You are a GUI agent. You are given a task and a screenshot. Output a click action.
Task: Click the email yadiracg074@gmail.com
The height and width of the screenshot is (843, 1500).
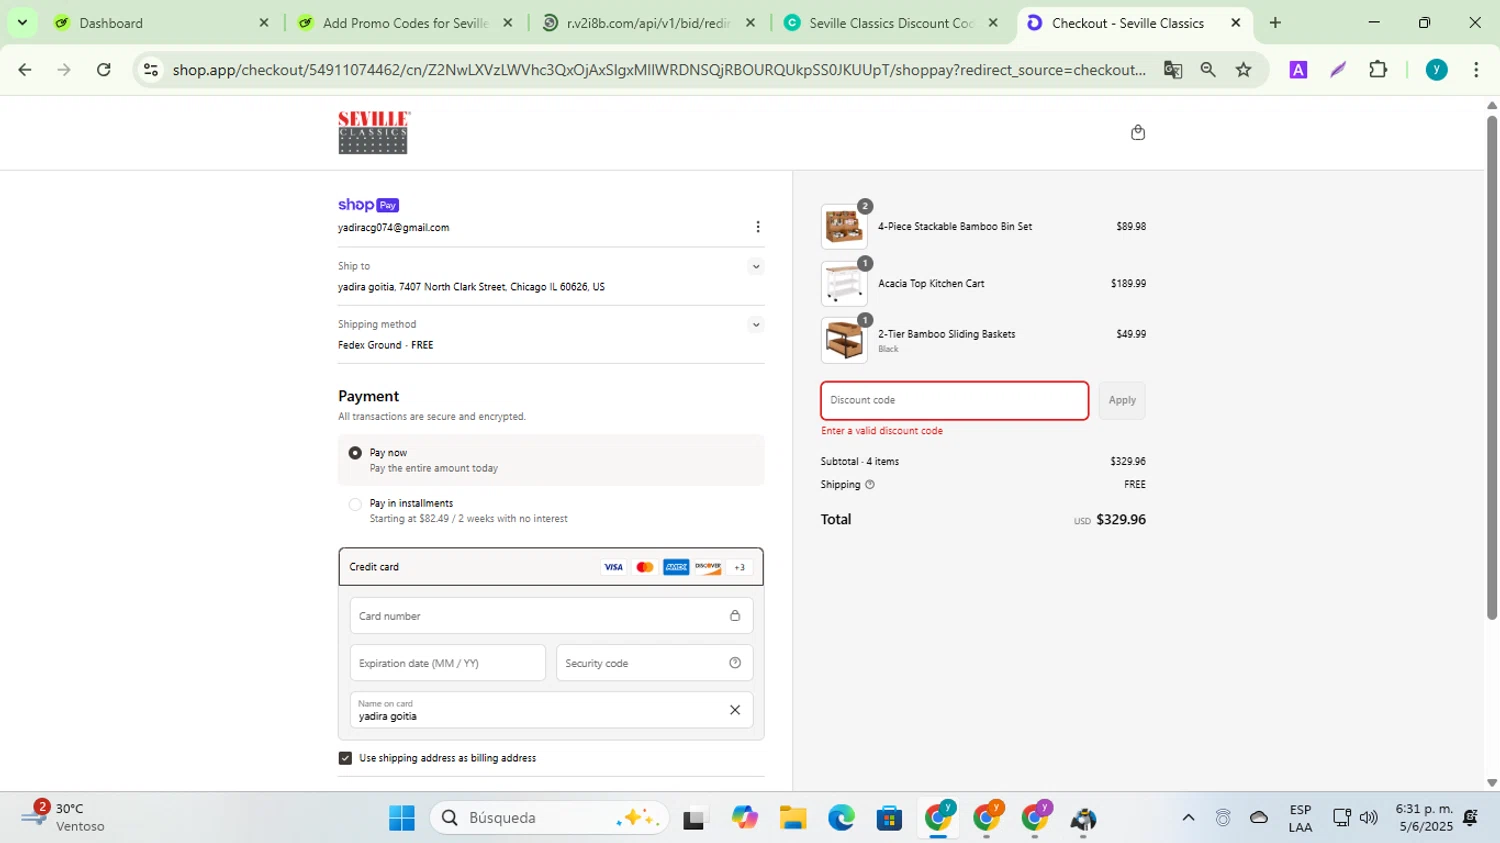pos(393,228)
